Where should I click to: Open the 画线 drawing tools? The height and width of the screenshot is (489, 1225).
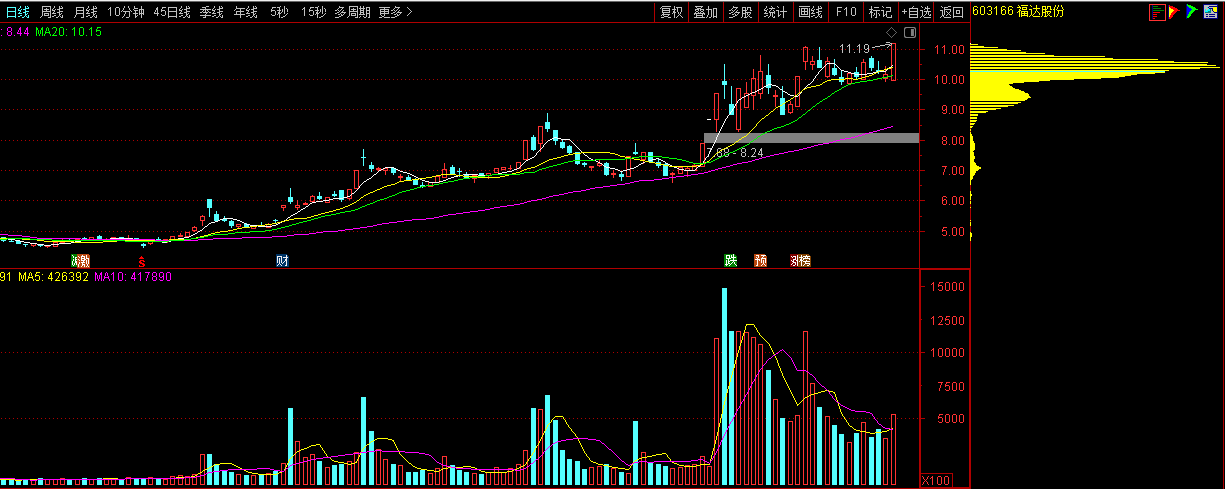[x=810, y=12]
